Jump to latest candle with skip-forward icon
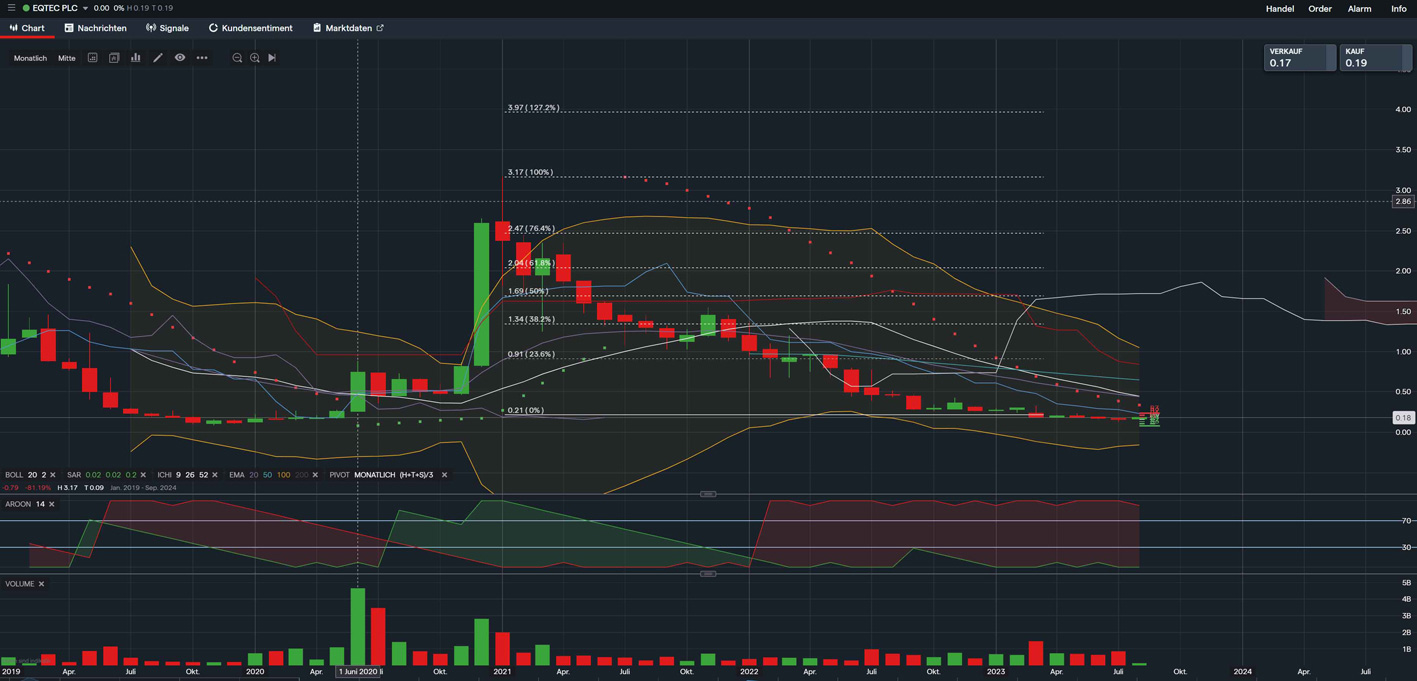 tap(272, 58)
